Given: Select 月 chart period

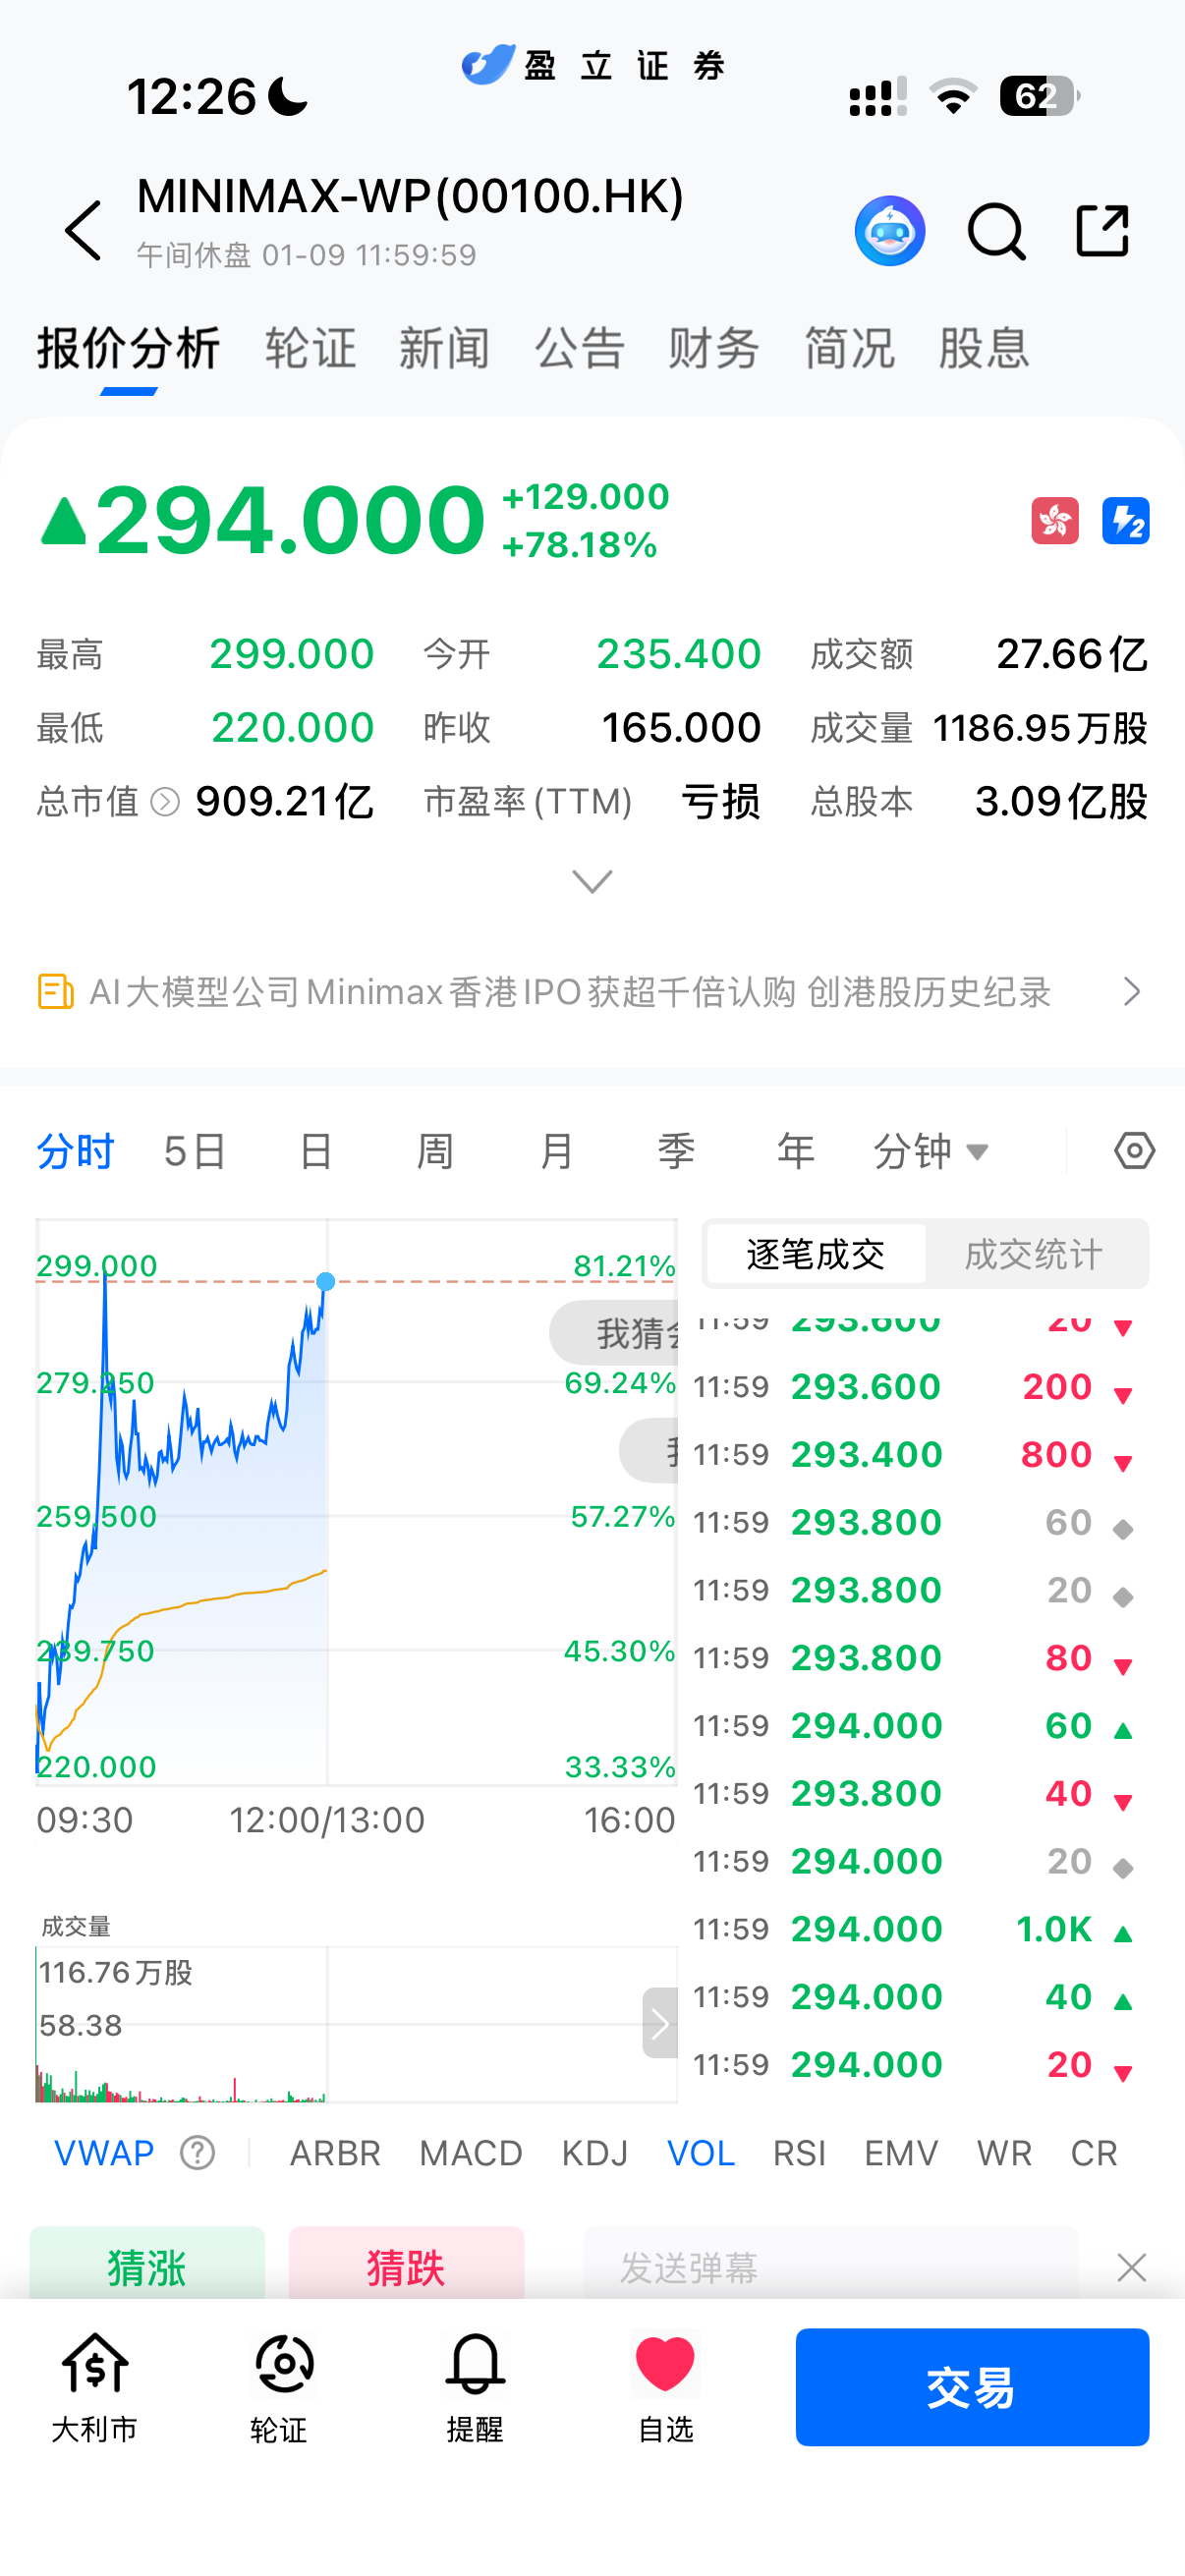Looking at the screenshot, I should pyautogui.click(x=556, y=1152).
